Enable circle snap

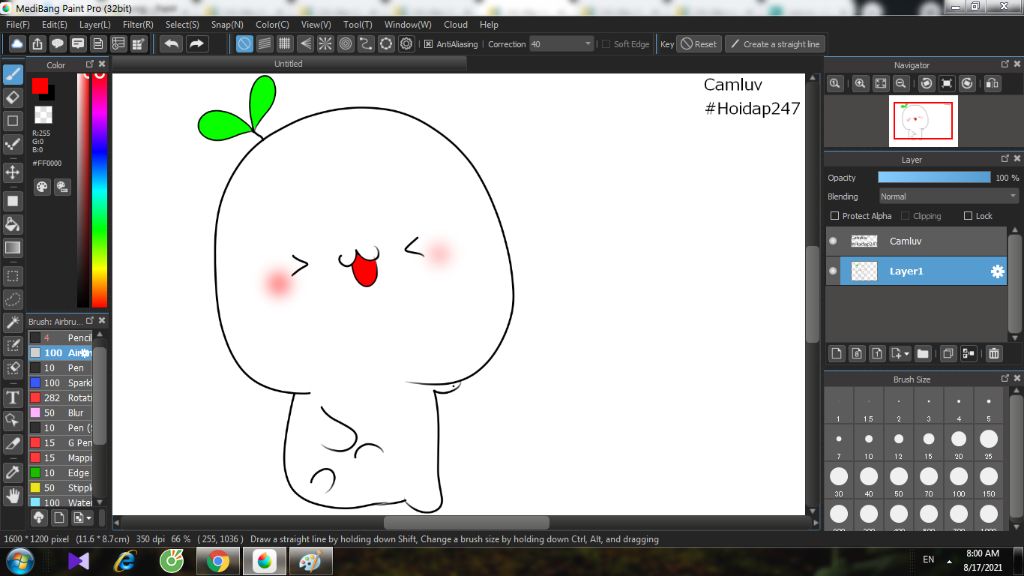pos(345,44)
